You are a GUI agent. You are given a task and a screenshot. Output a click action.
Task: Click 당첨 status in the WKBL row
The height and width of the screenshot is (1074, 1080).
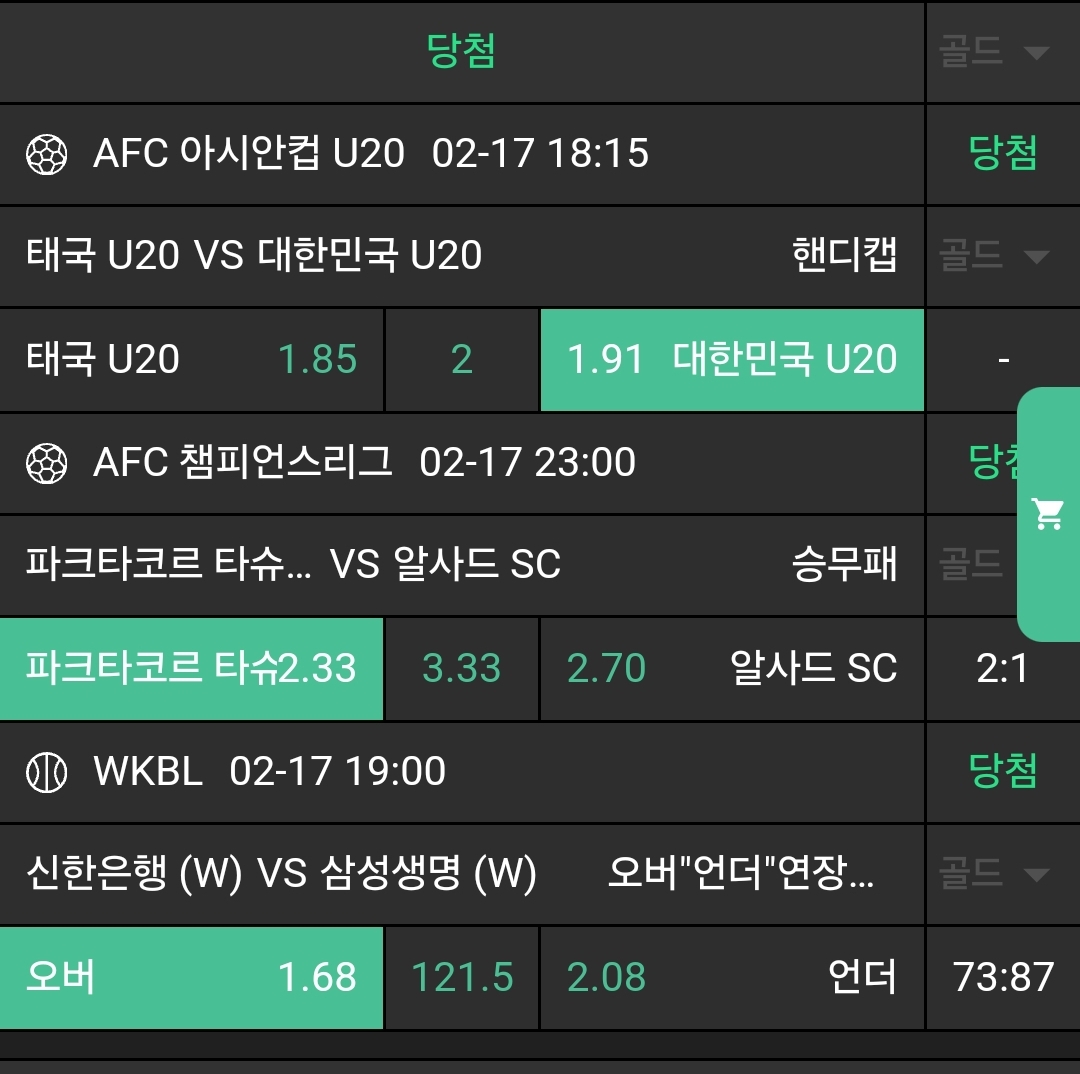[x=1003, y=771]
